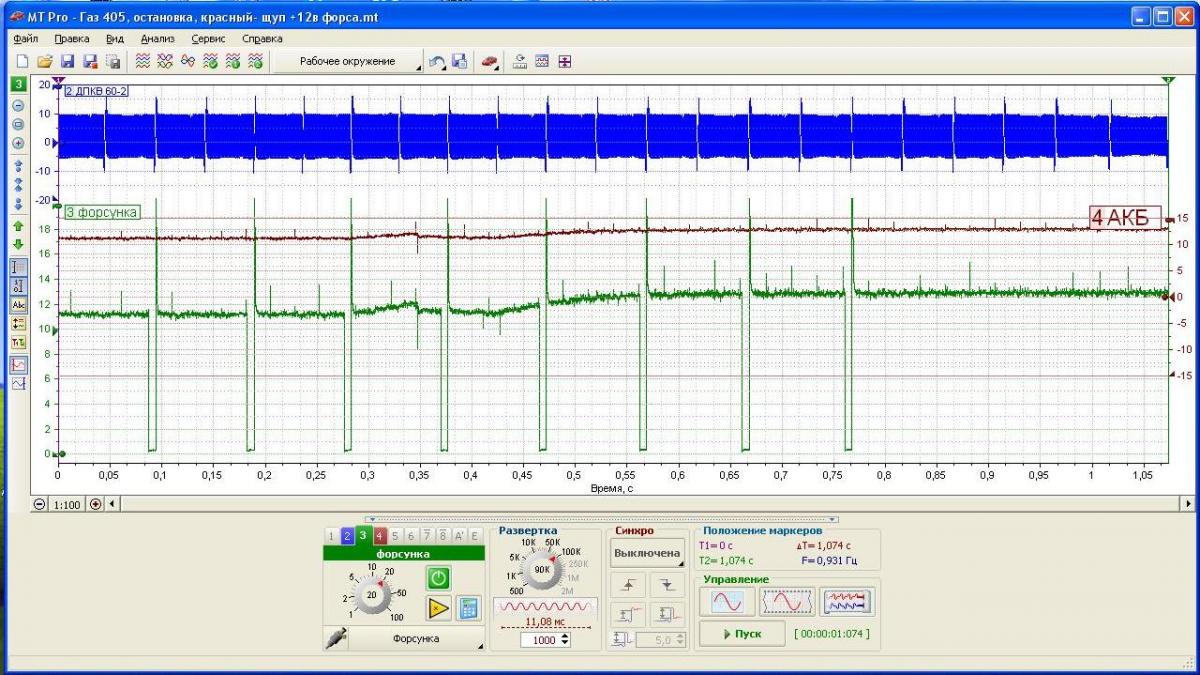Click the ruler measurement toolbar icon
The width and height of the screenshot is (1200, 675).
(520, 62)
